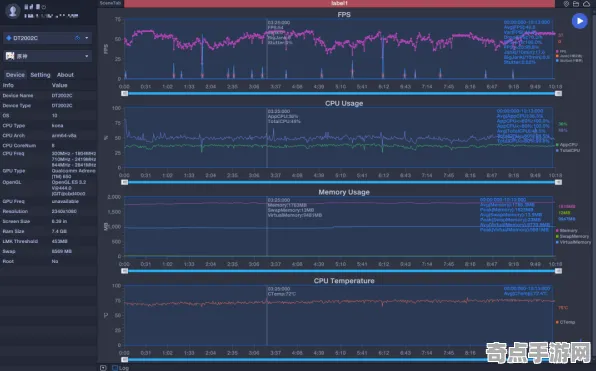Select the Root row label
This screenshot has width=596, height=371.
click(x=8, y=261)
